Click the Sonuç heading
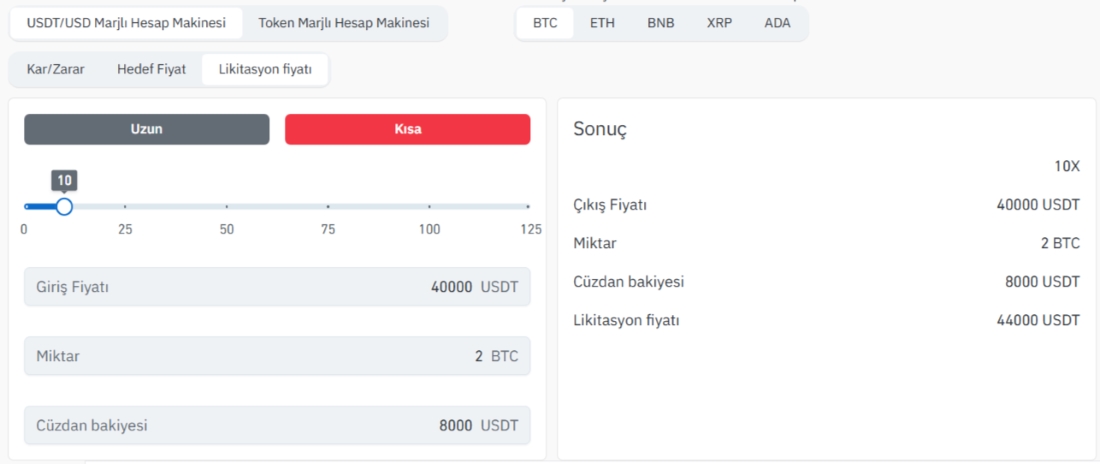 tap(600, 129)
